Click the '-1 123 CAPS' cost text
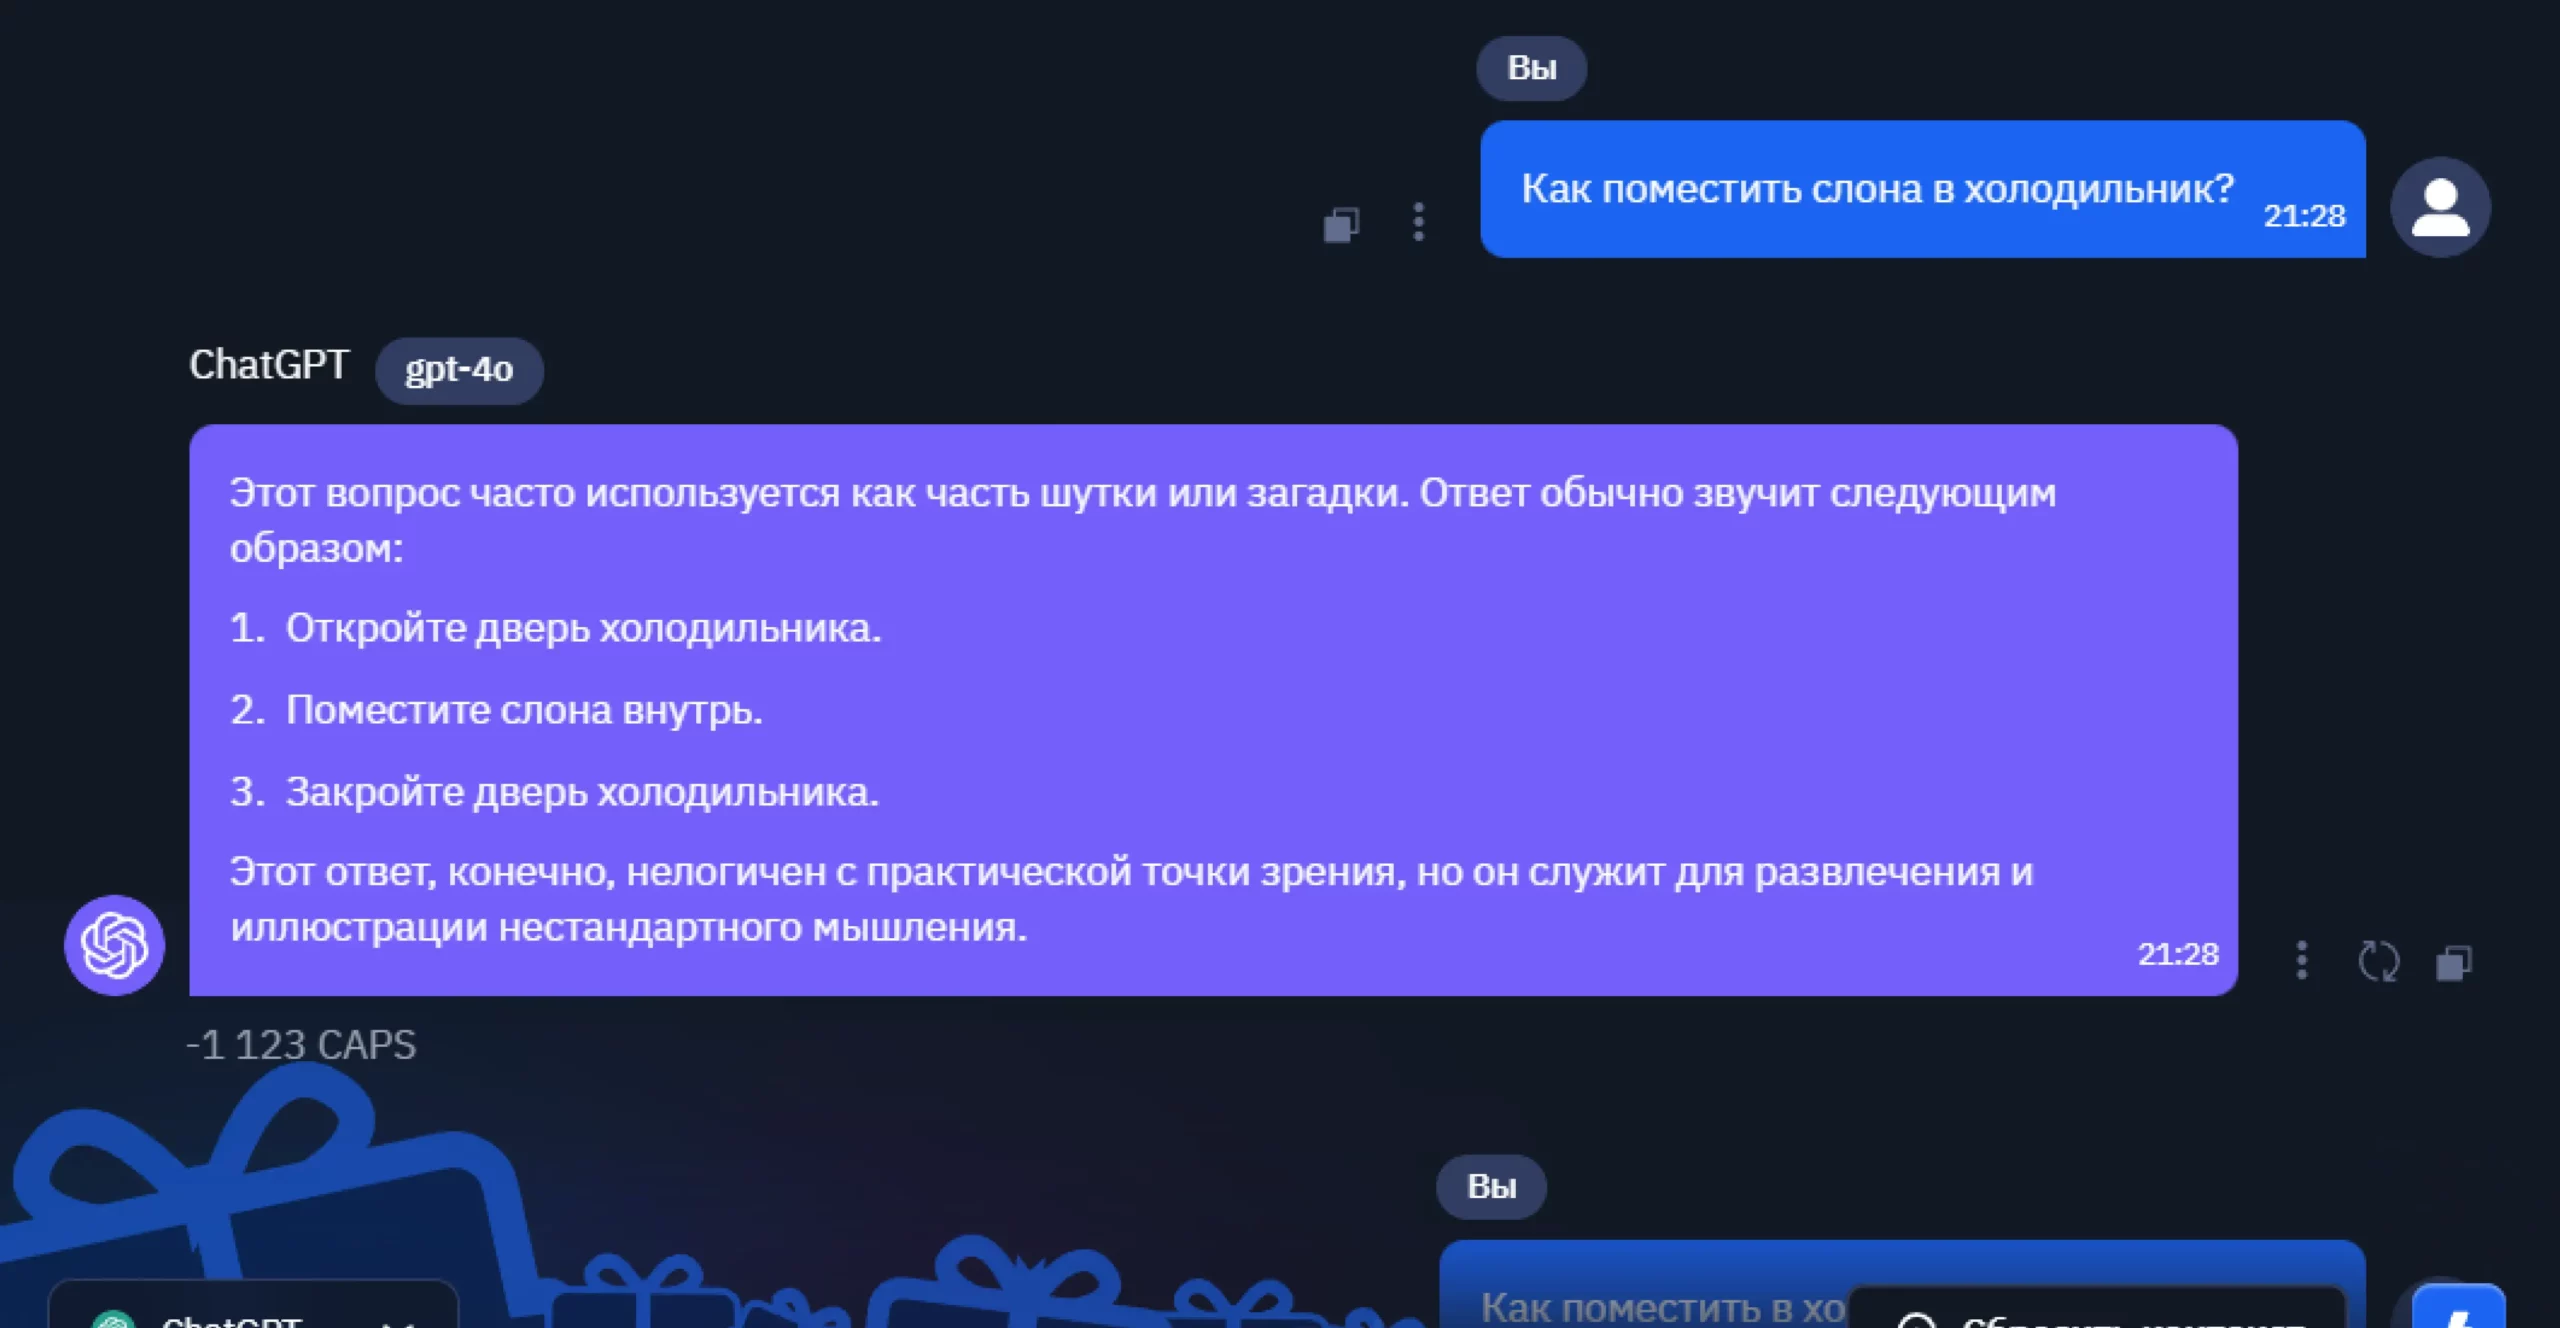 tap(301, 1045)
